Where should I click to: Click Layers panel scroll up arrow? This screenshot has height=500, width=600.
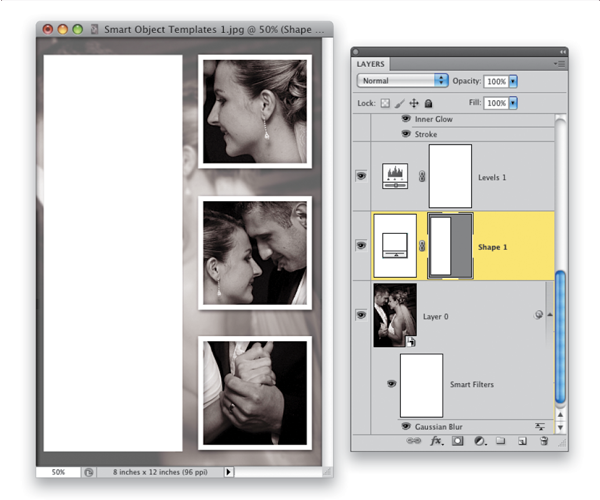560,415
